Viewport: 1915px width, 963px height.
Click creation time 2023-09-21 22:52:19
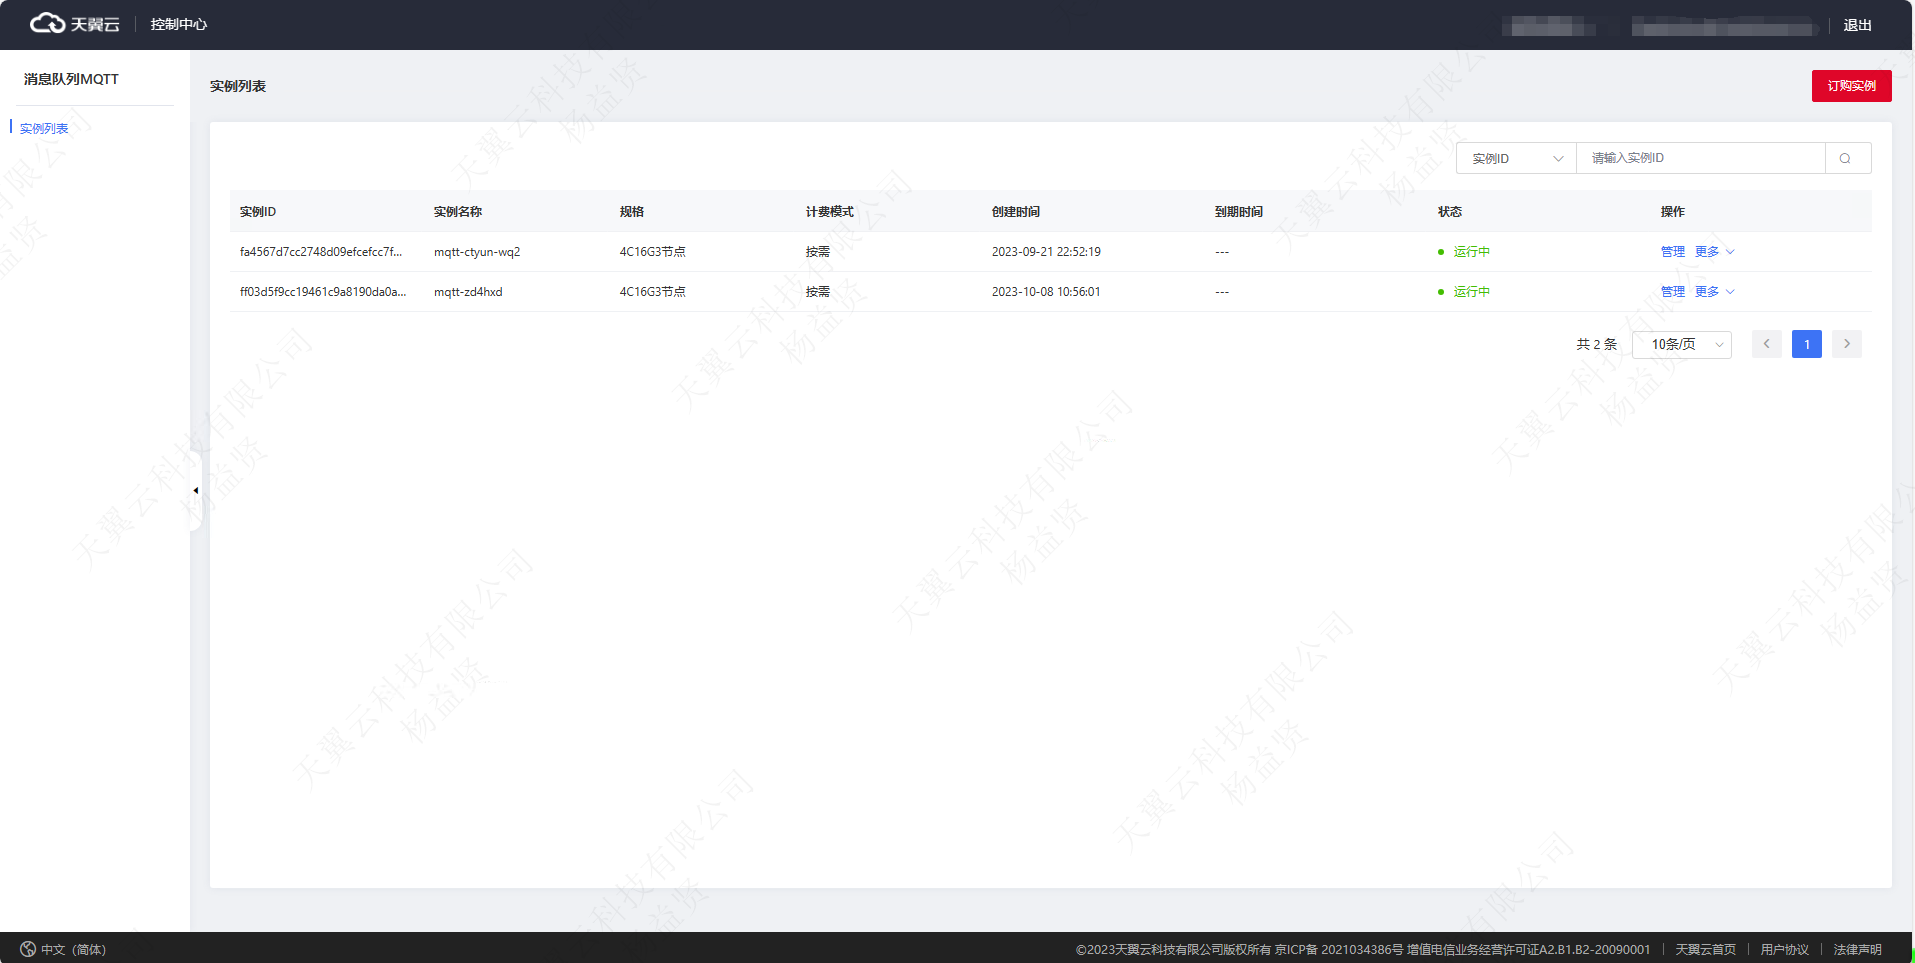tap(1046, 252)
